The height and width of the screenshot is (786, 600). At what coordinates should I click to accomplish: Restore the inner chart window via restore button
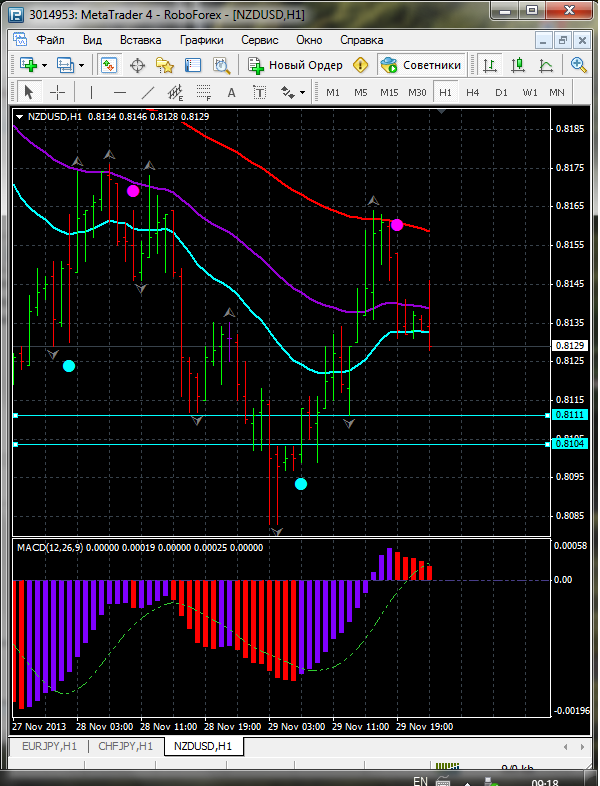tap(563, 40)
